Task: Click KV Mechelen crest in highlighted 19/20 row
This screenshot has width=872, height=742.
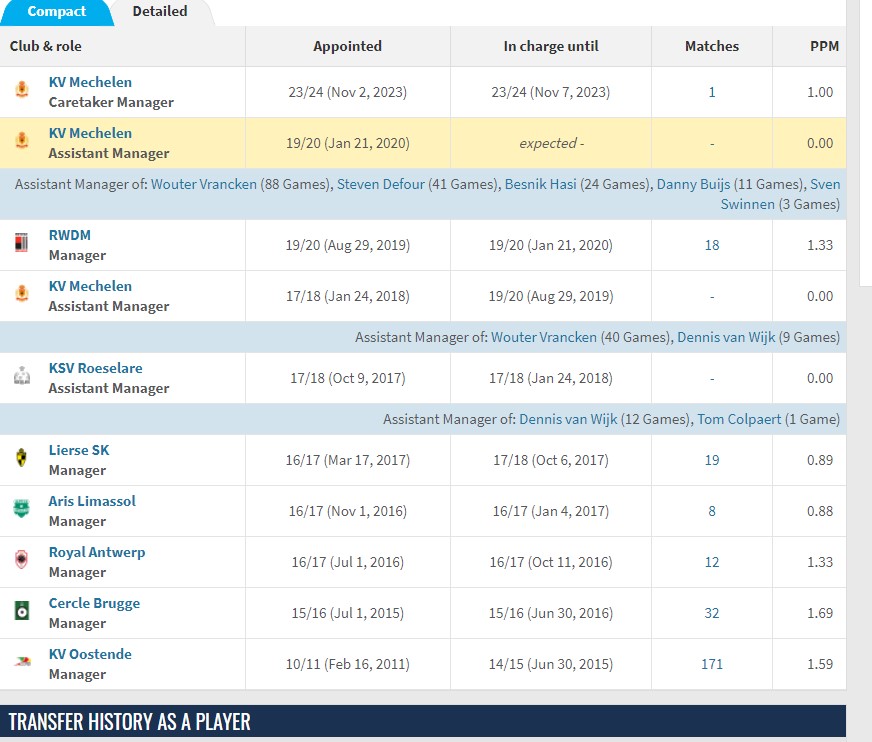Action: point(22,140)
